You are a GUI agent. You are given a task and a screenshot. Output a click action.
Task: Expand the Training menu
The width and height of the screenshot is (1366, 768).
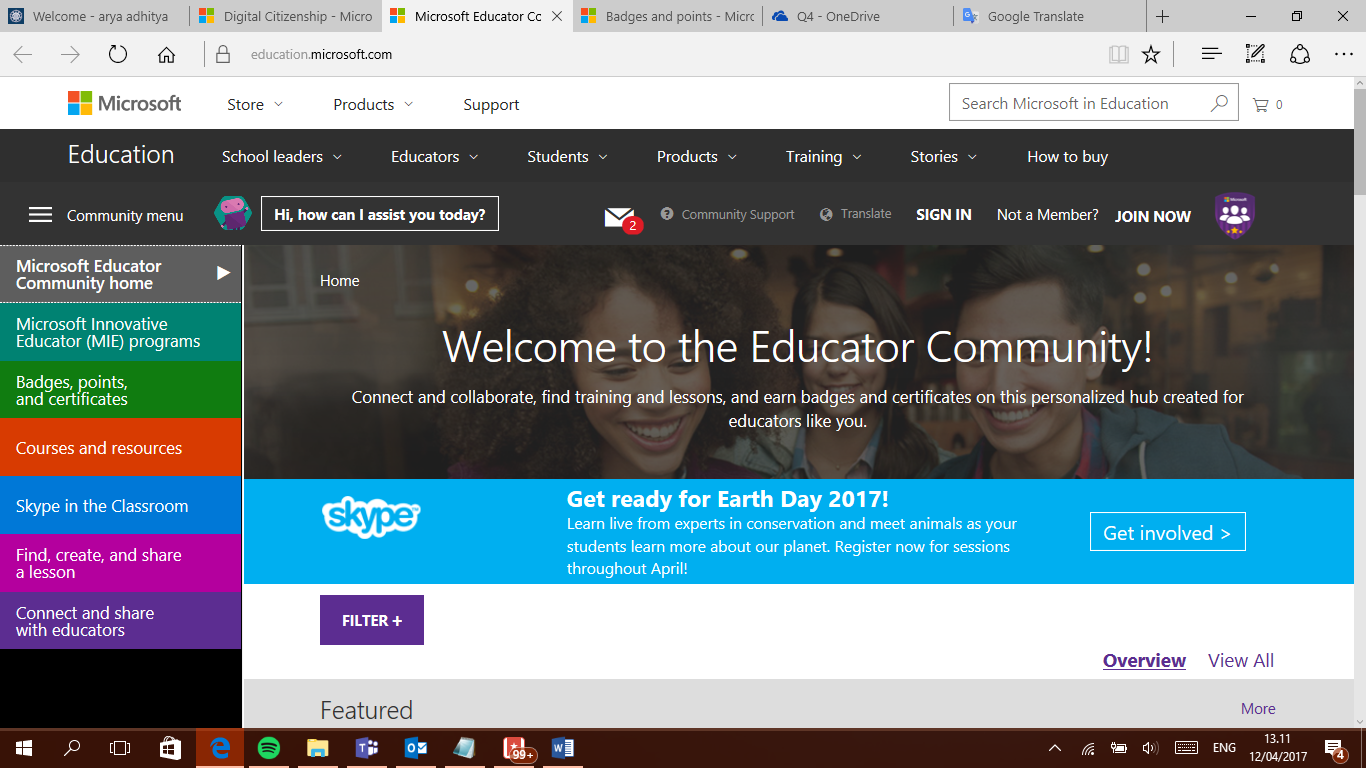[824, 157]
